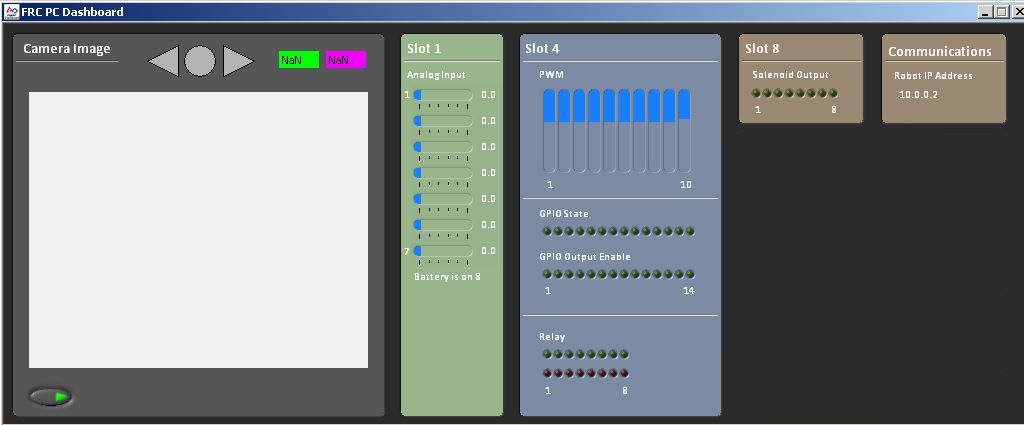Image resolution: width=1024 pixels, height=425 pixels.
Task: Click PWM bar number 1
Action: coord(549,131)
